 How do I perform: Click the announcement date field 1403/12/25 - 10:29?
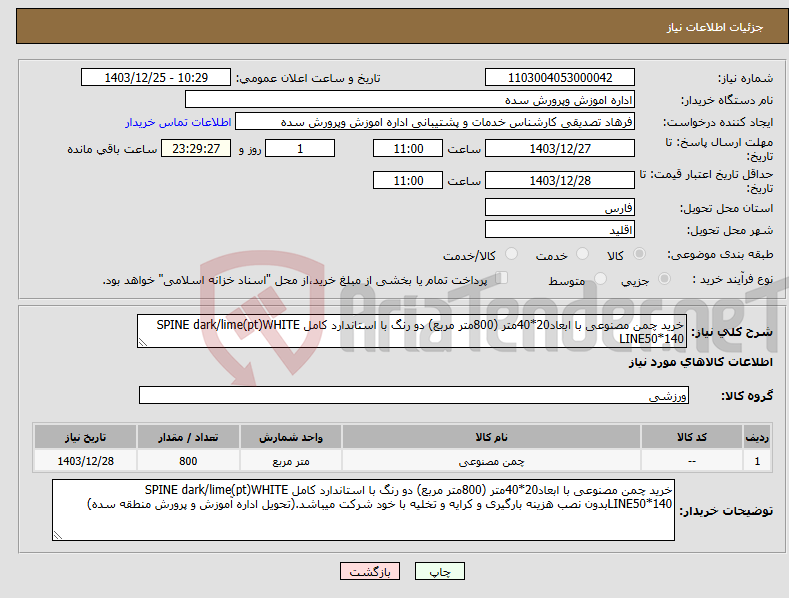coord(156,78)
